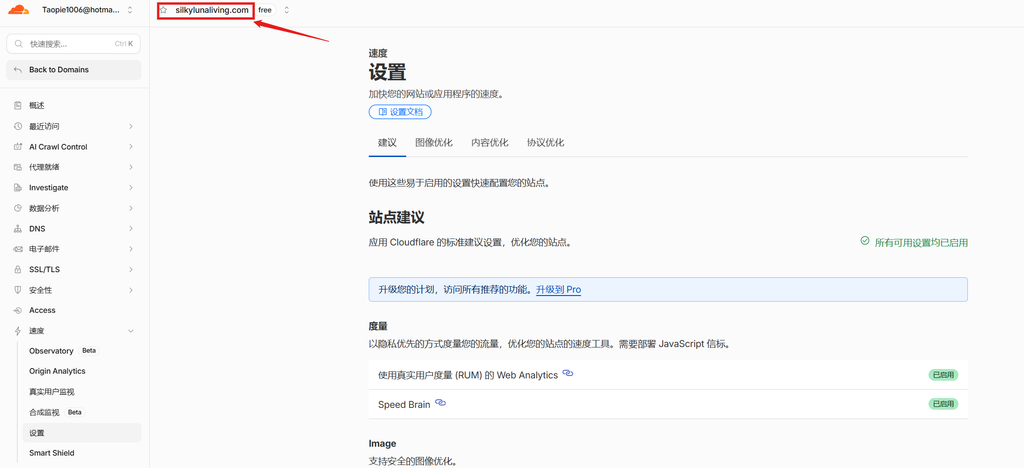Switch to the 建议 tab

click(x=387, y=143)
